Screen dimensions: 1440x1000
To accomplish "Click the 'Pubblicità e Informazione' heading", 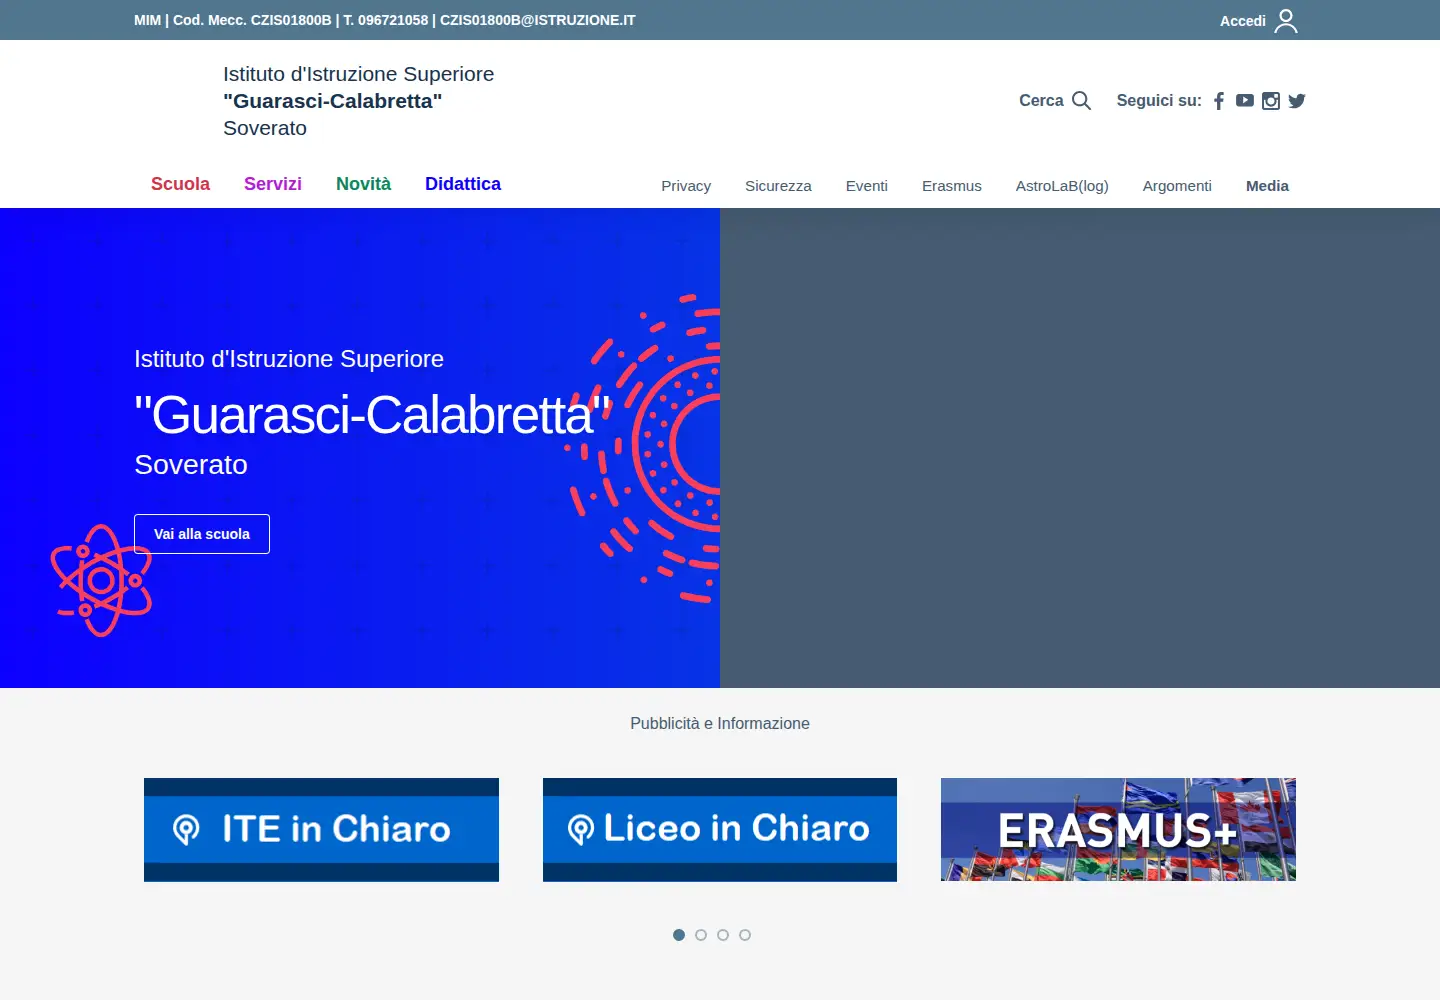I will (720, 723).
